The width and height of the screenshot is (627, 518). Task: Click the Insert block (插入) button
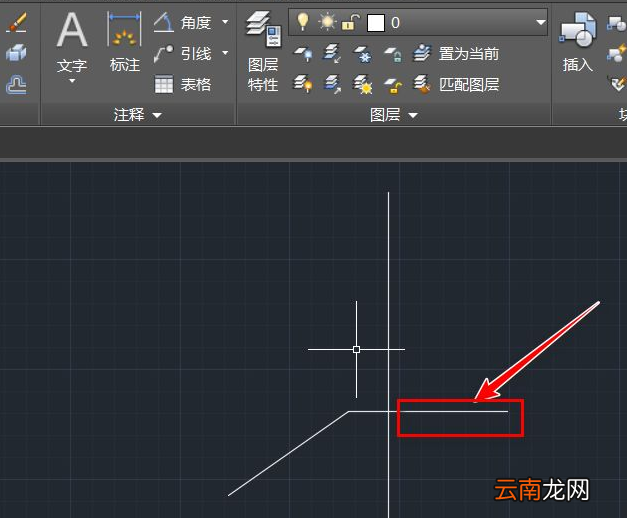tap(578, 42)
